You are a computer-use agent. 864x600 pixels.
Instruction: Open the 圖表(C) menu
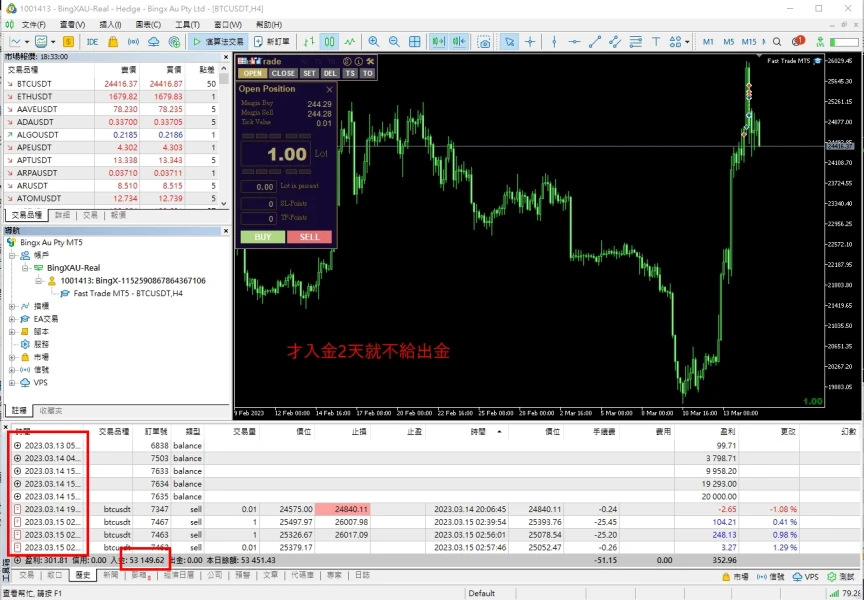pyautogui.click(x=148, y=24)
